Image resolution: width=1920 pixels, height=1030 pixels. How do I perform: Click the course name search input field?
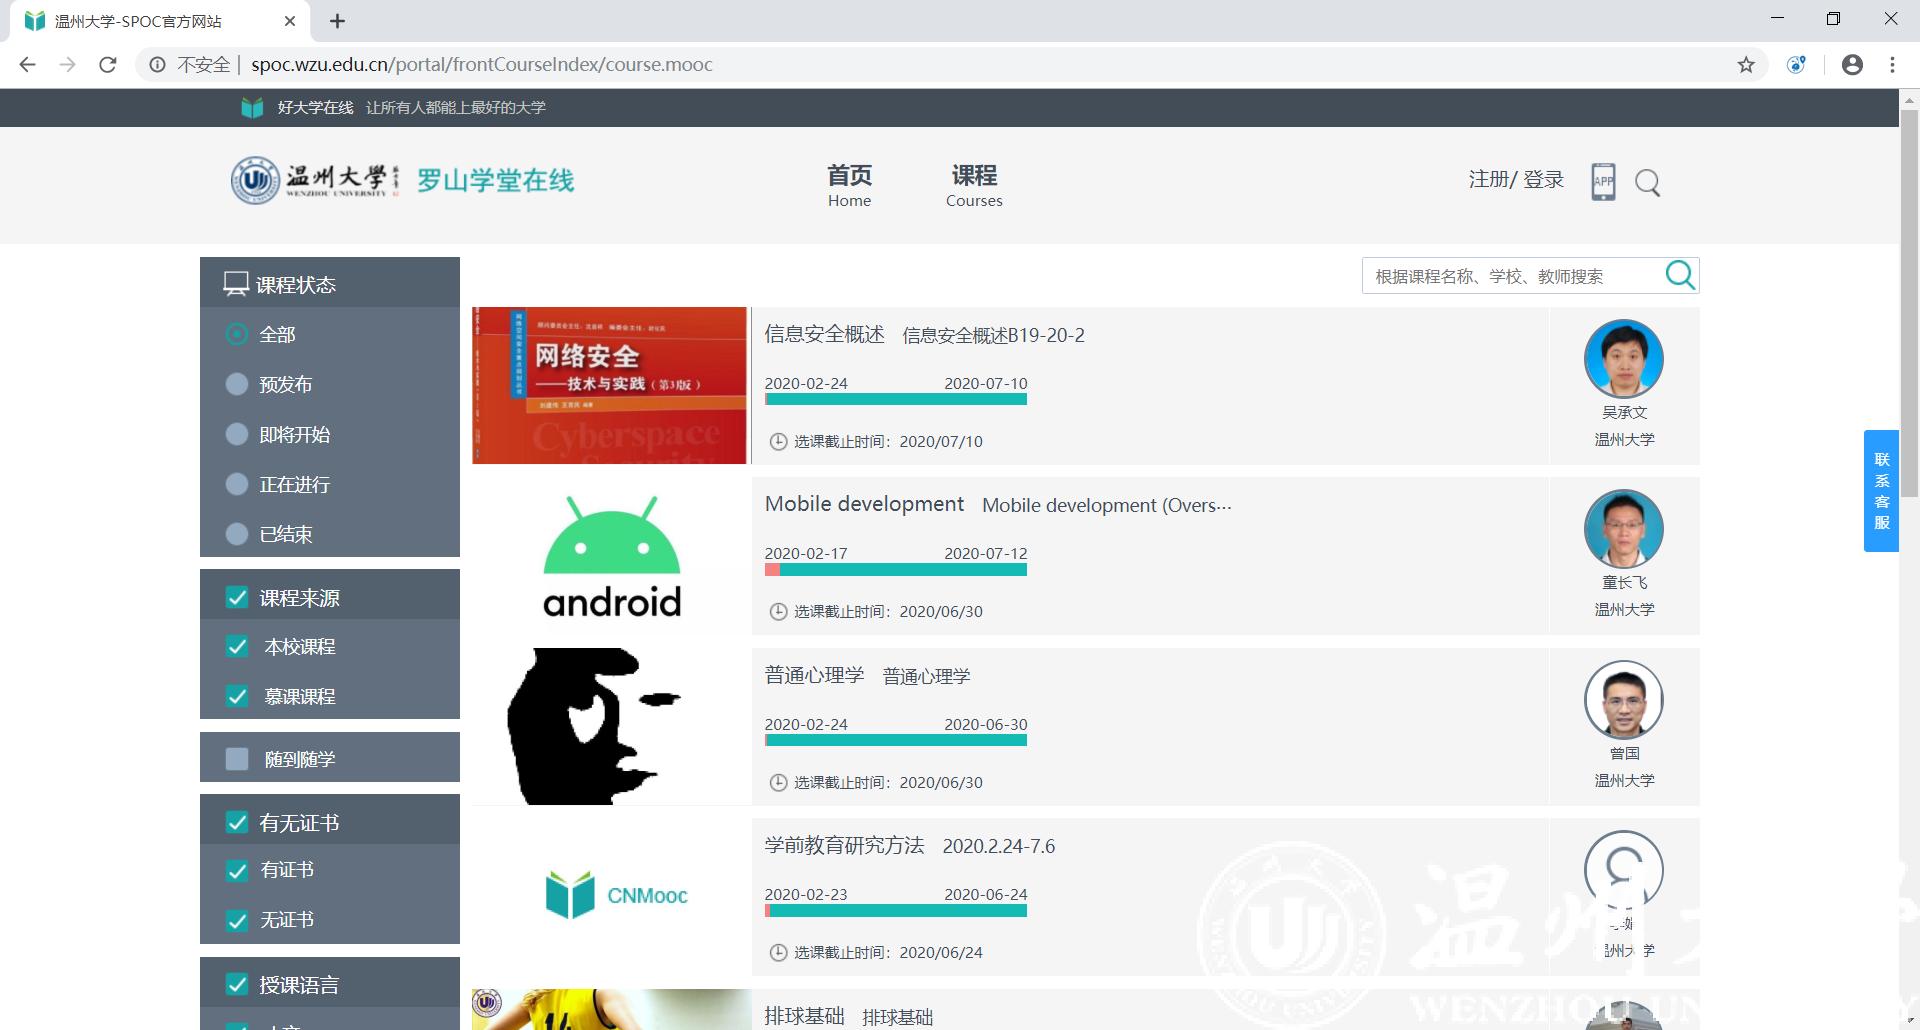tap(1512, 276)
